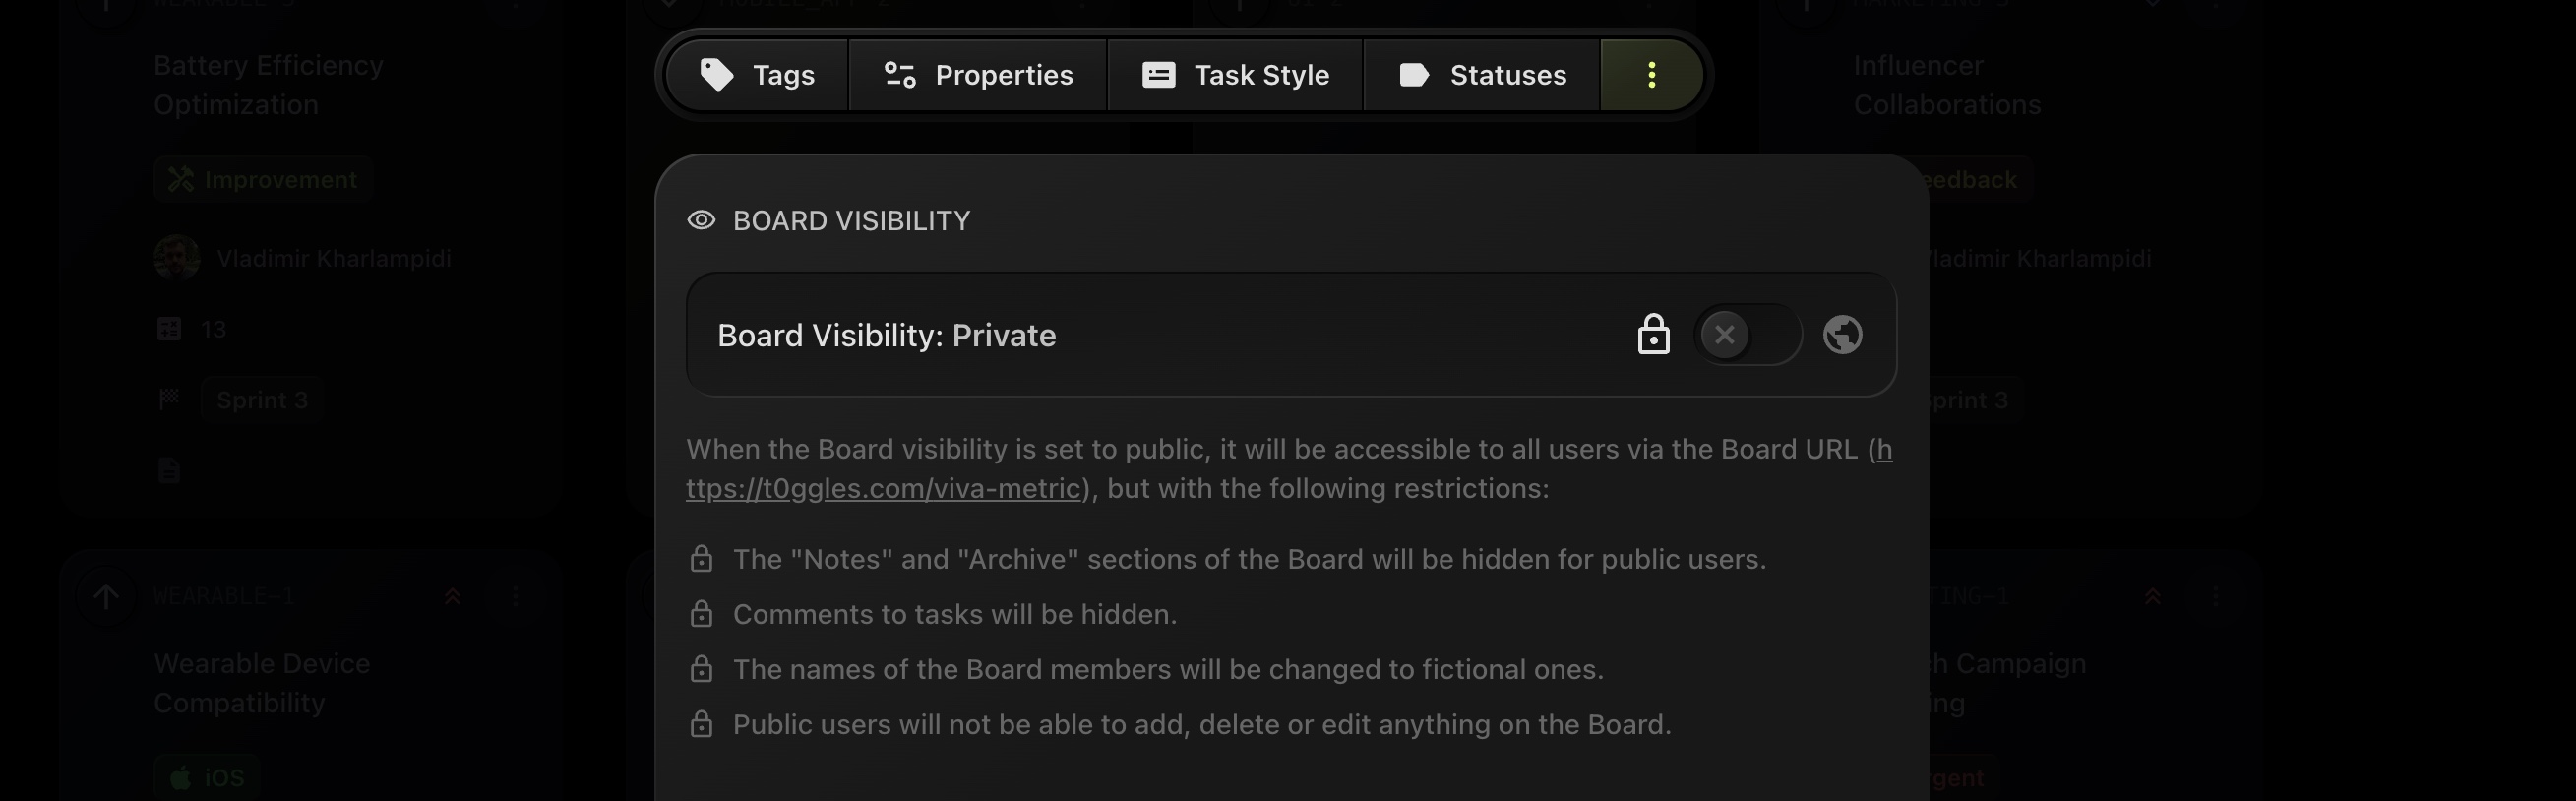Select the Statuses tab

click(x=1482, y=75)
